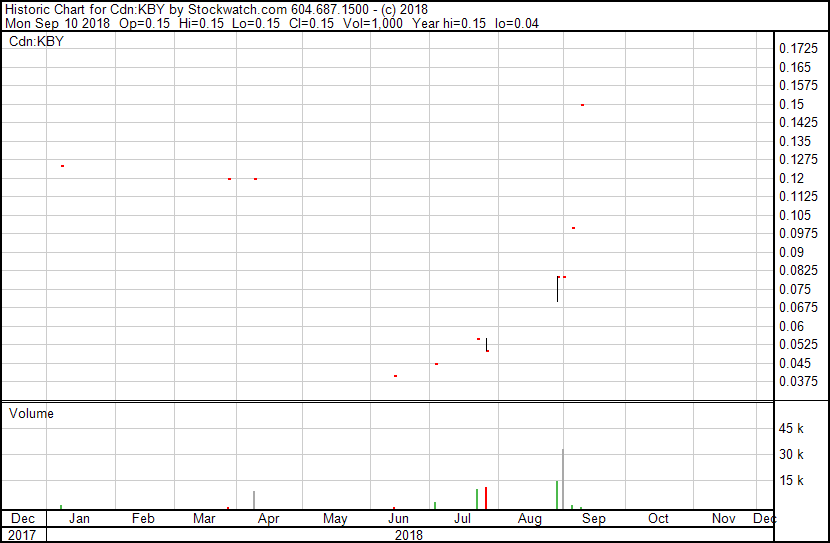Click the Apr month label
Screen dimensions: 830x543
(268, 519)
